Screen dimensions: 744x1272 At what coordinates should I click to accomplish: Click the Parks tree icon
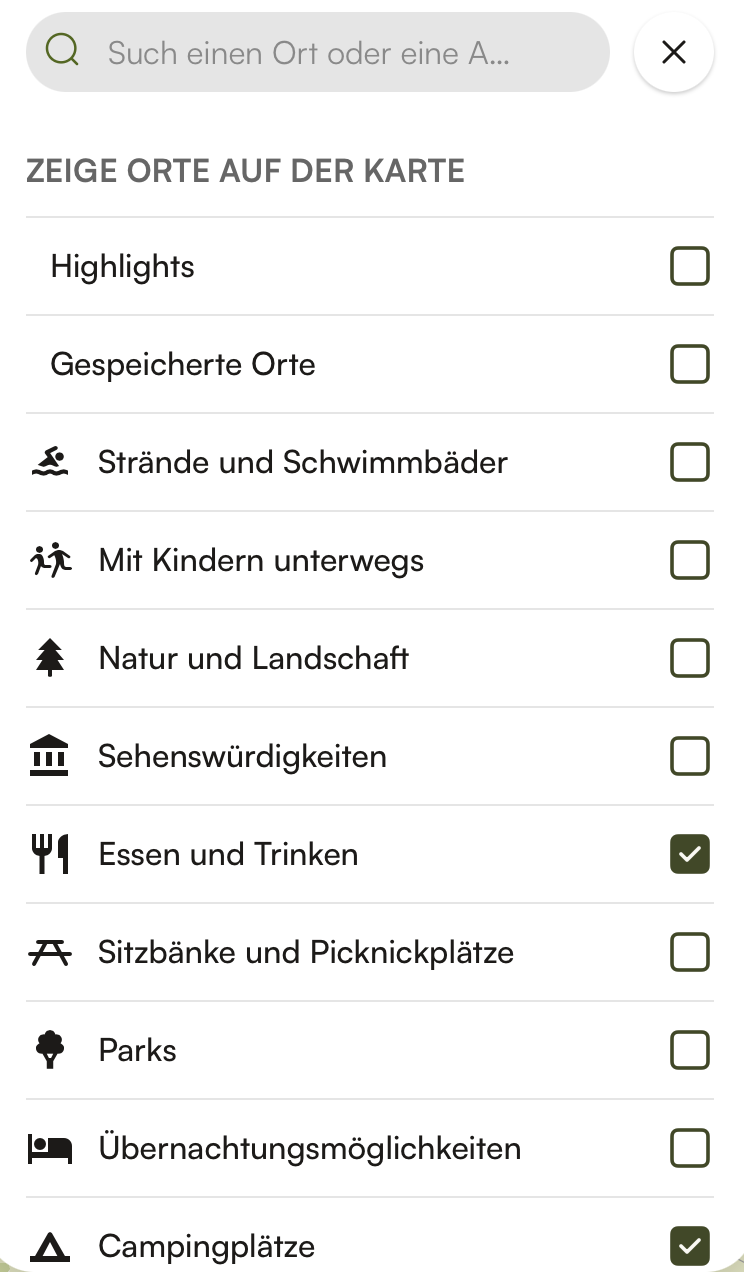[x=49, y=1050]
